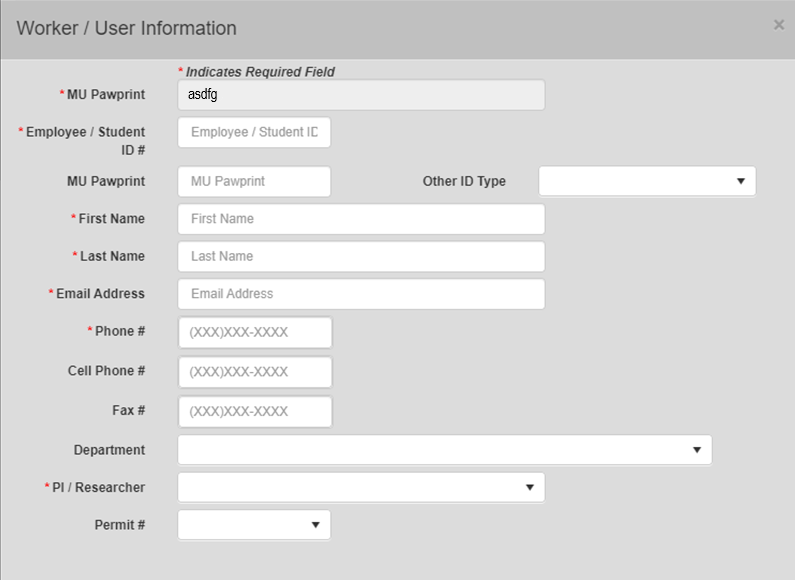
Task: Click the Fax # input box
Action: pos(255,411)
